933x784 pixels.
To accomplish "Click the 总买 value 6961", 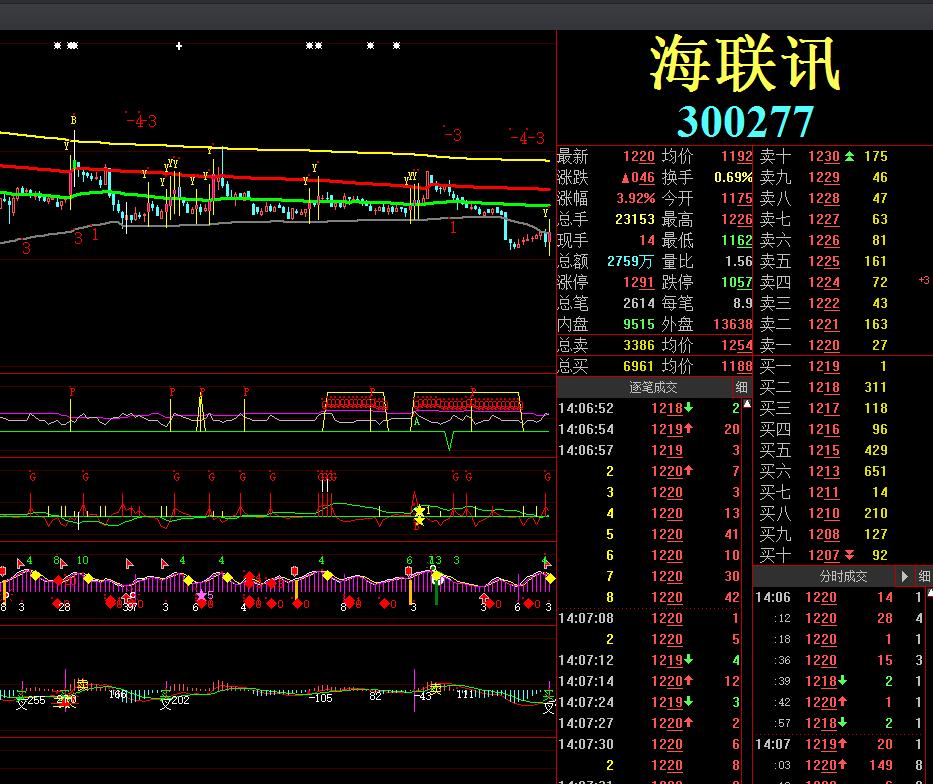I will click(x=638, y=366).
